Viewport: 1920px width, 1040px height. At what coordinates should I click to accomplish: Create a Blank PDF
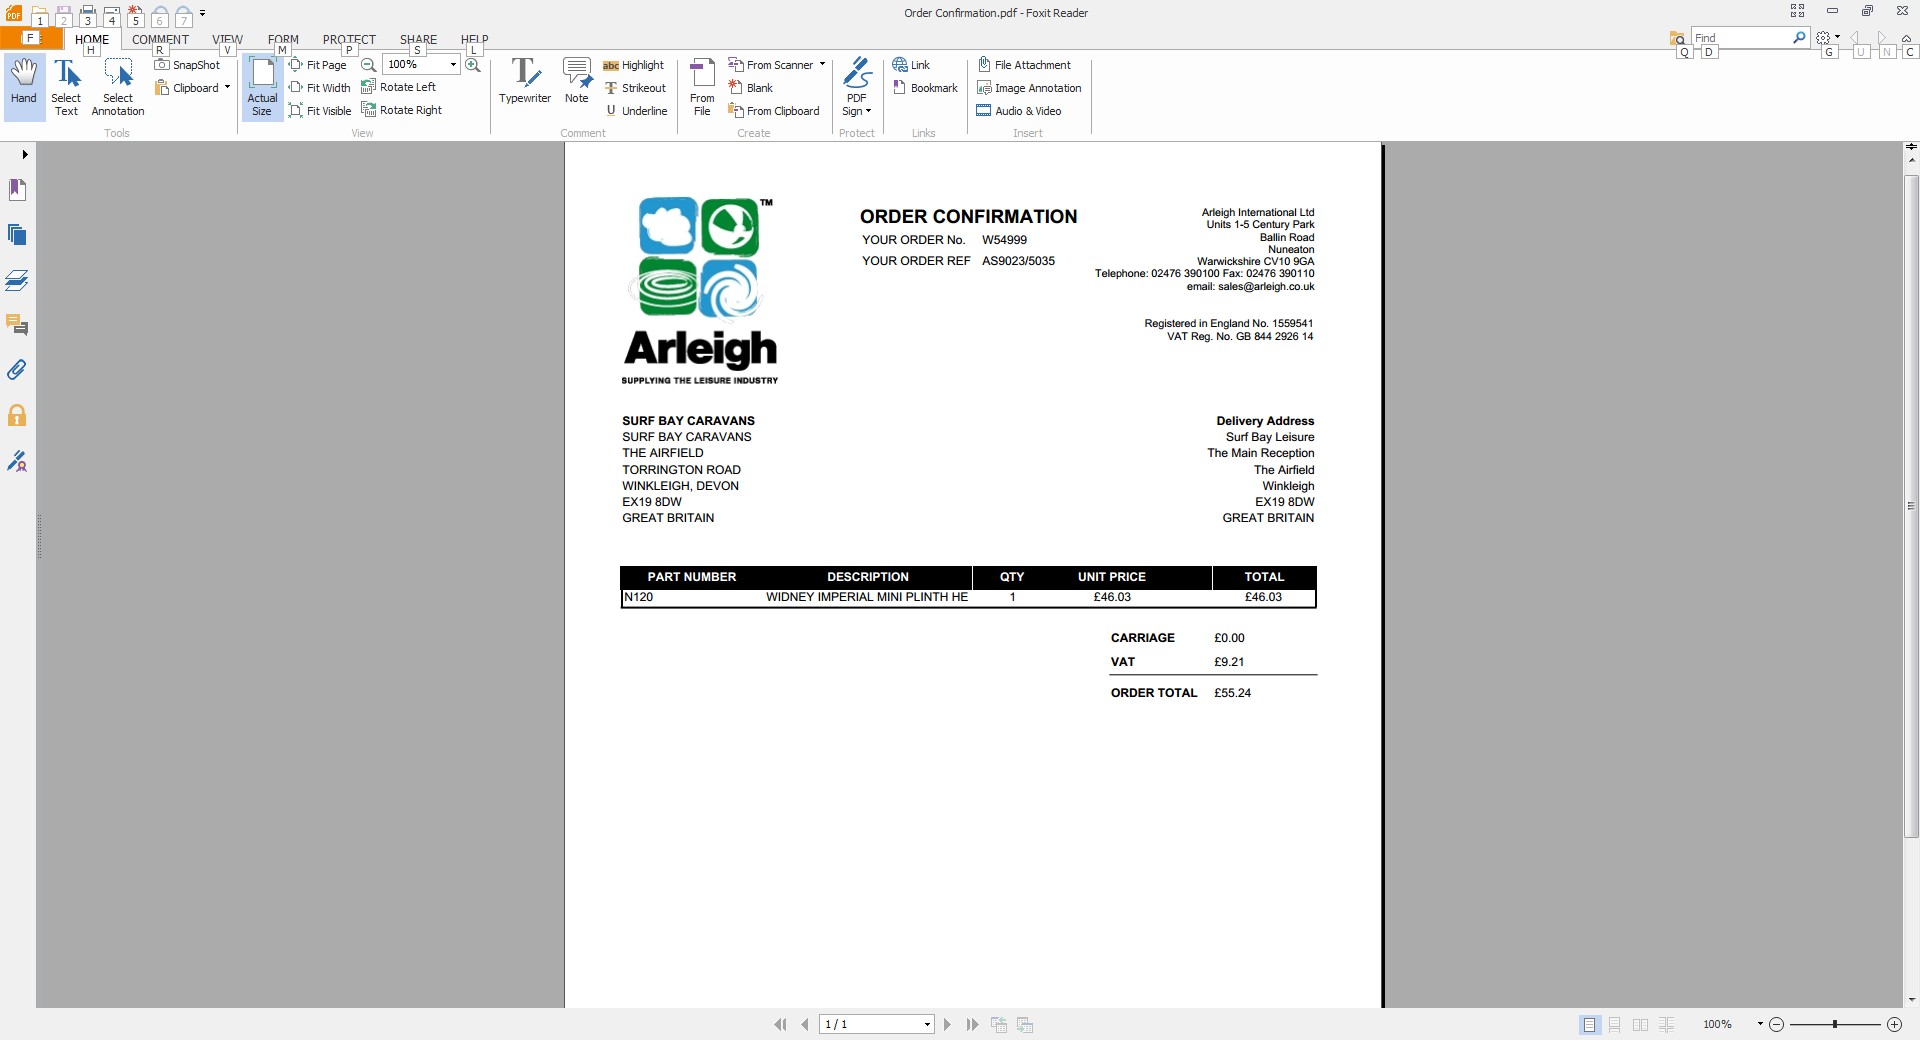[x=751, y=88]
